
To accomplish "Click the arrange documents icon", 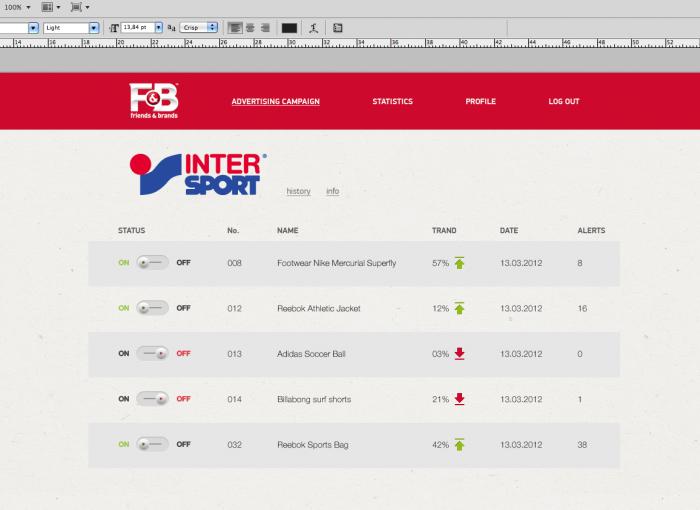I will click(47, 7).
